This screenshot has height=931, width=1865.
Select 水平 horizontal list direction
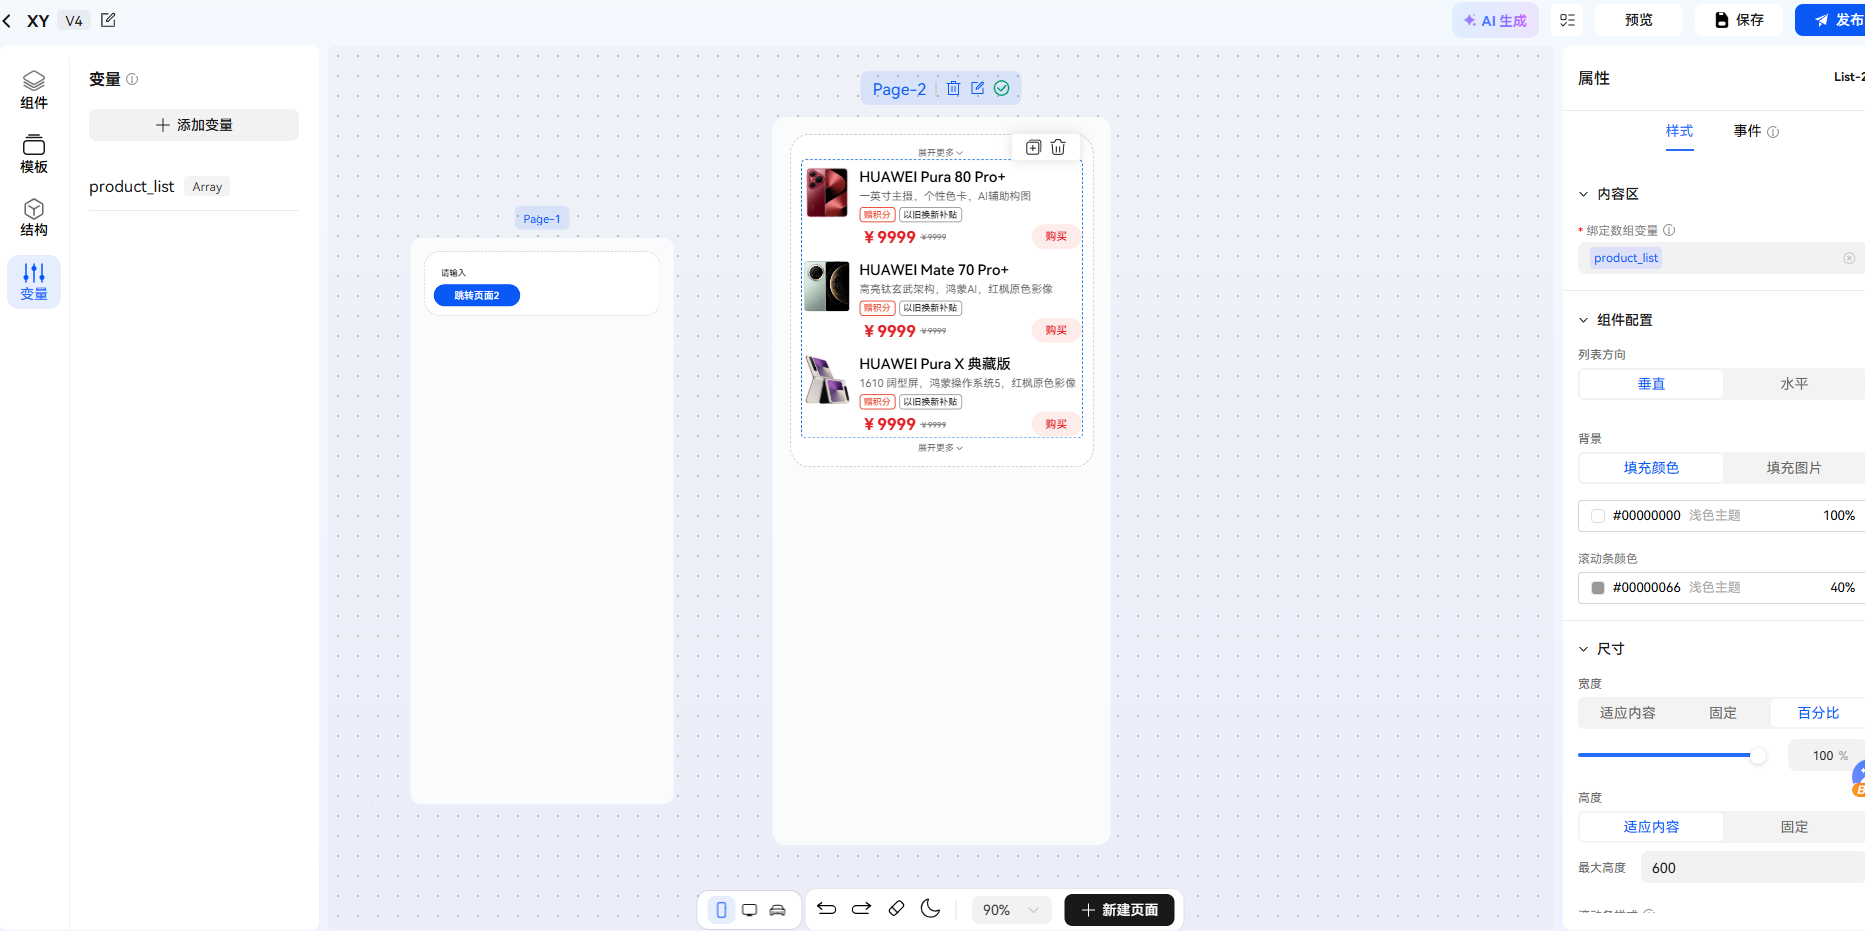(1794, 384)
